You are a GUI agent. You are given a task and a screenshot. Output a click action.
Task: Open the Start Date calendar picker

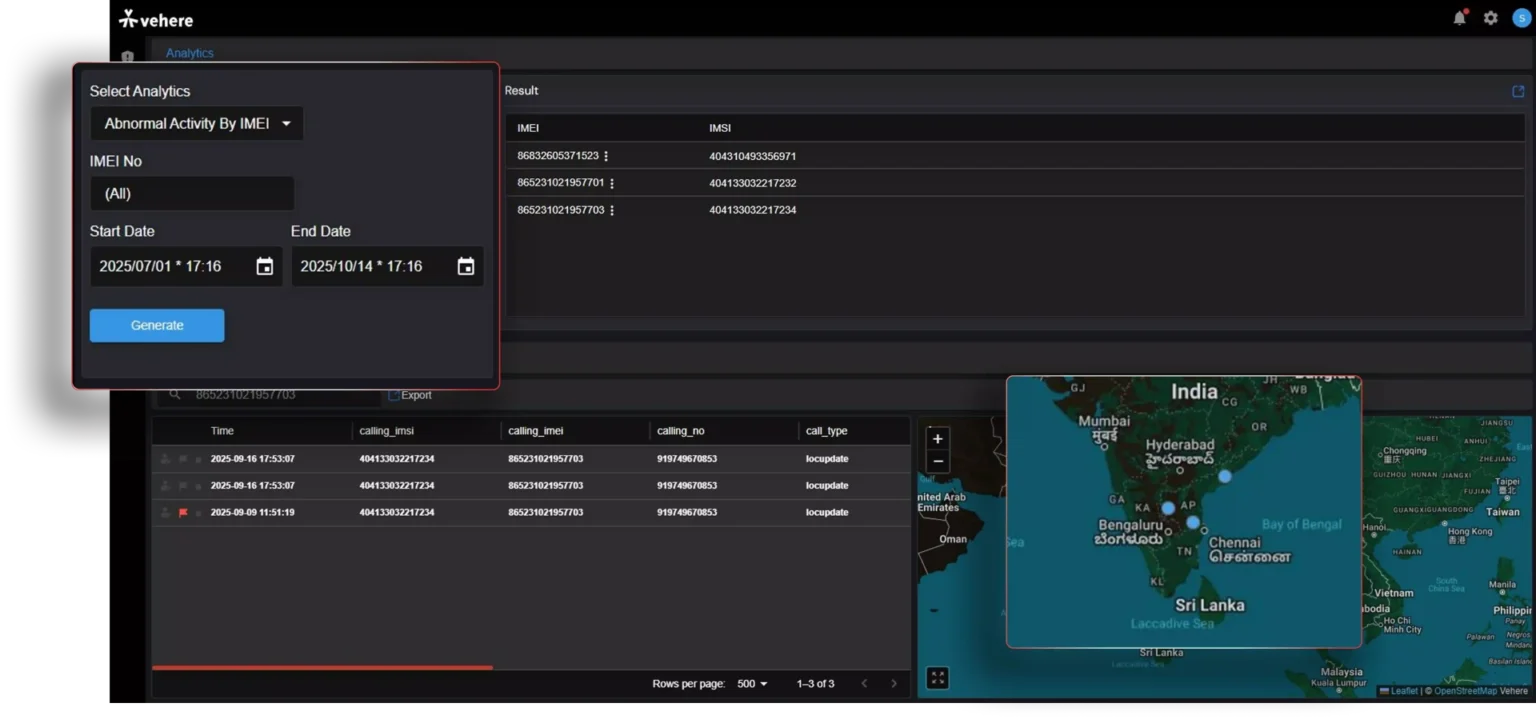[264, 267]
